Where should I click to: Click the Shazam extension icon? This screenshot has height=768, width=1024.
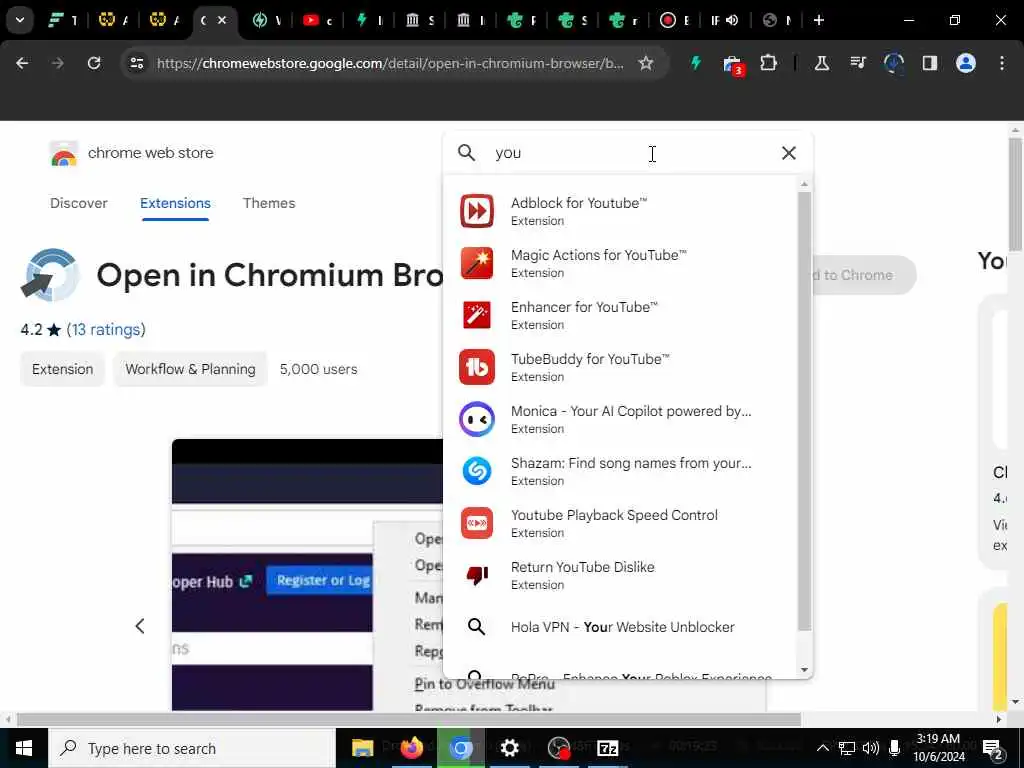477,471
